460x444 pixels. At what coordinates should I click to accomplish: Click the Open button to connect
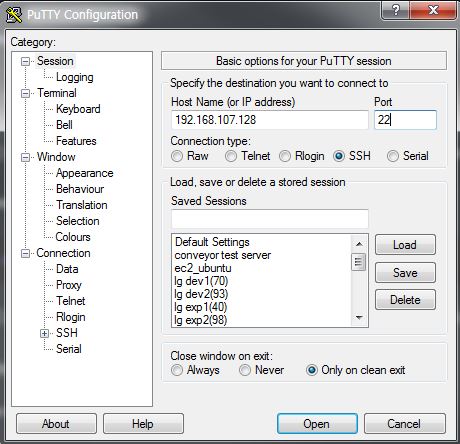tap(317, 424)
